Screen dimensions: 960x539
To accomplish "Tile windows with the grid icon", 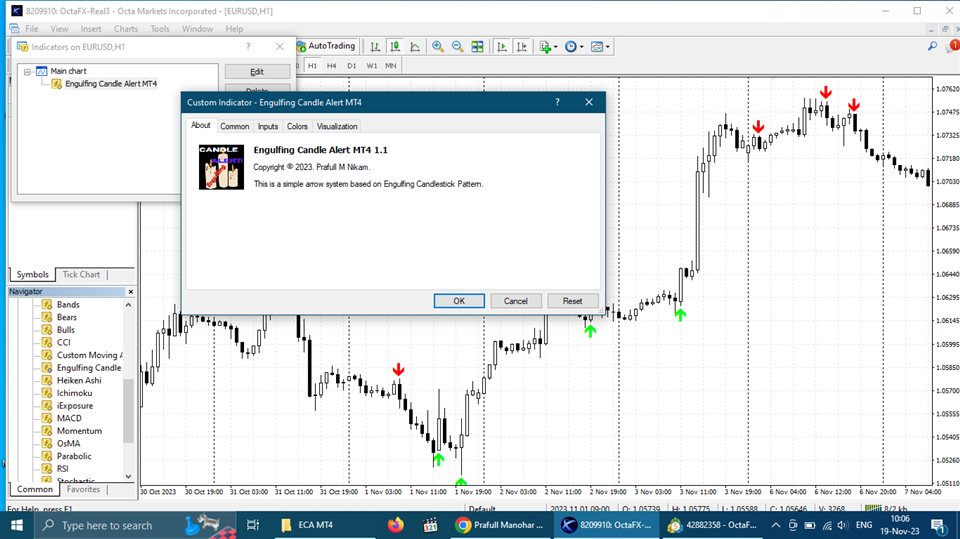I will (478, 47).
